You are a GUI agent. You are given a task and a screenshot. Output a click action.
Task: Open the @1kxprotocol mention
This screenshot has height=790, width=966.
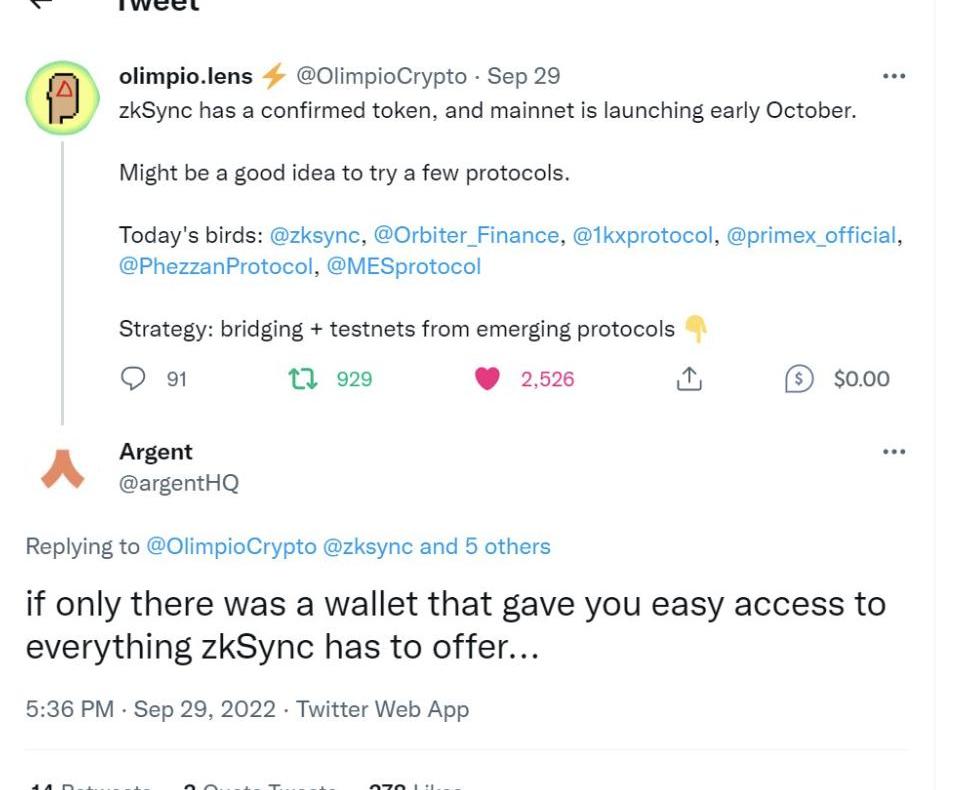[643, 235]
